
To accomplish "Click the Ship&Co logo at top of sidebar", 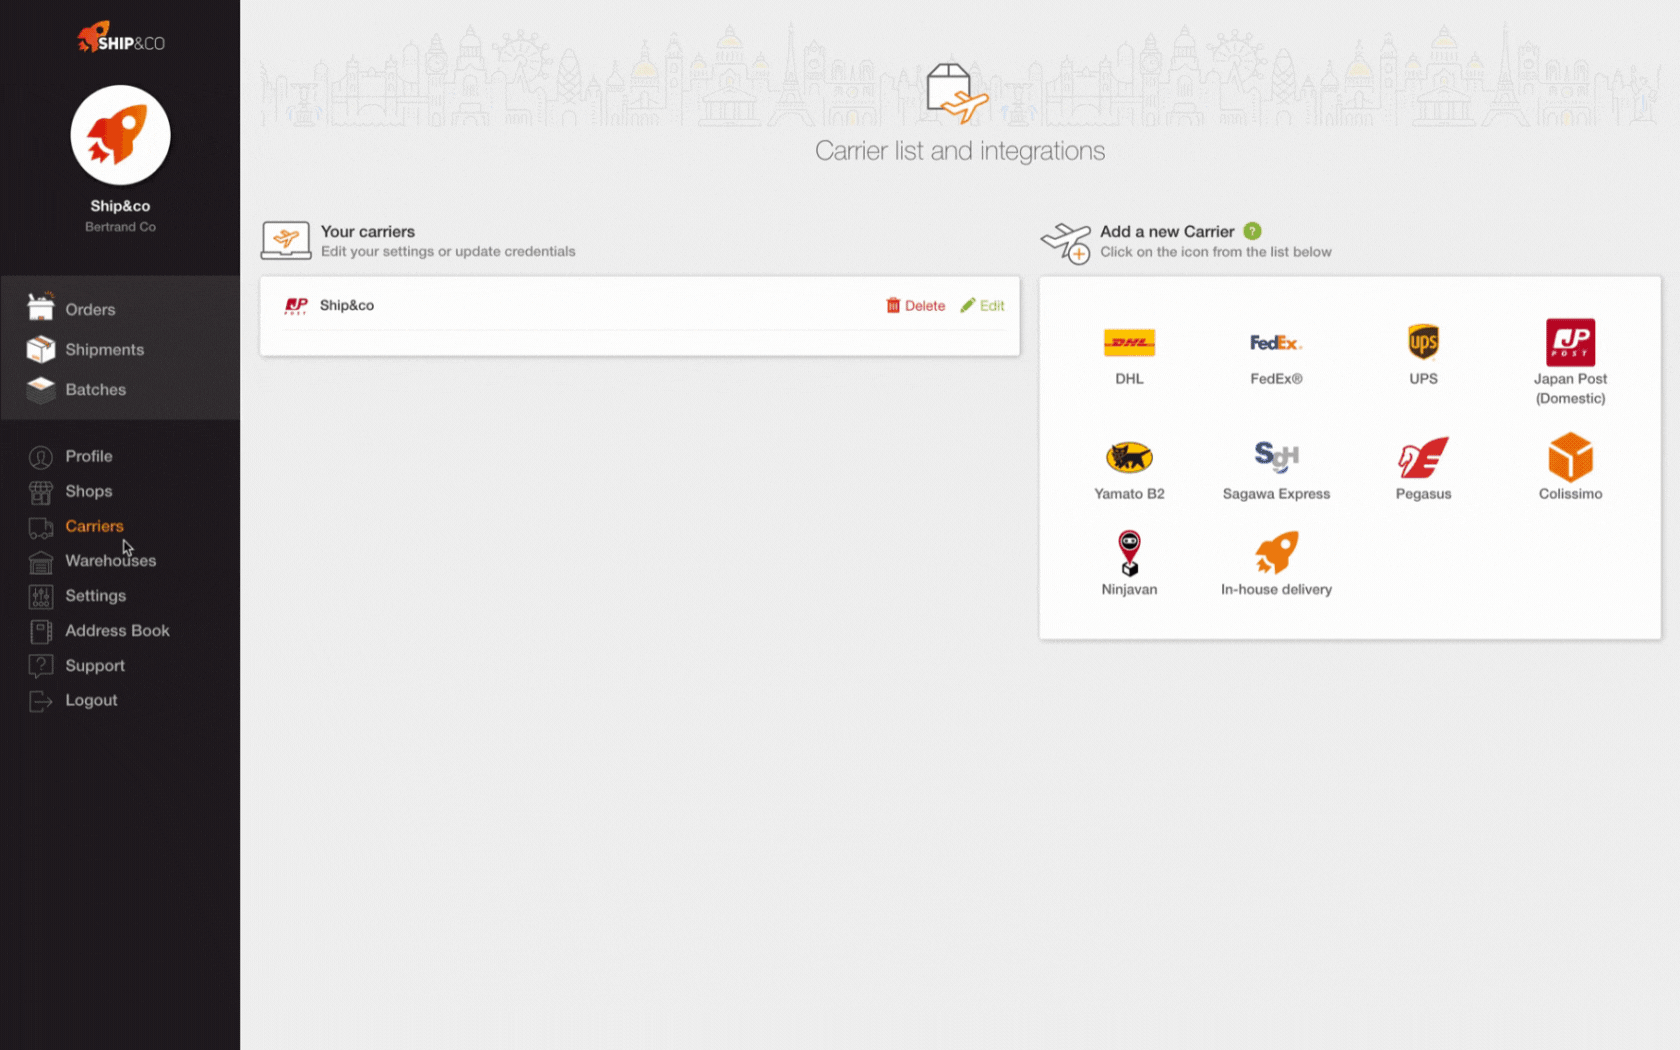I will (120, 37).
